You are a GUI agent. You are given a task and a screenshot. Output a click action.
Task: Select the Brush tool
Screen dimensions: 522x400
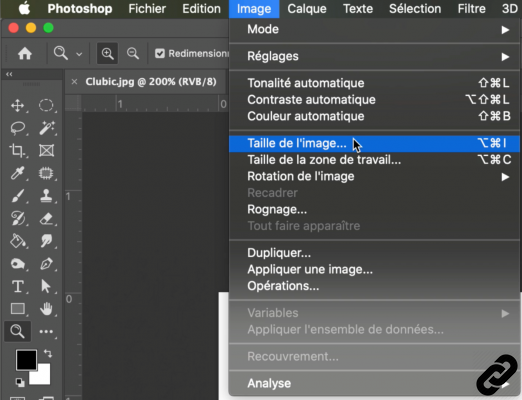pos(17,196)
